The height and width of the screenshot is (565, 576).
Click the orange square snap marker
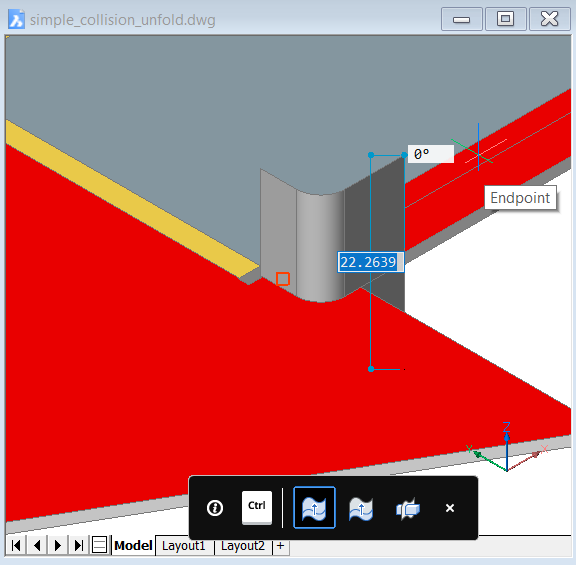coord(283,279)
